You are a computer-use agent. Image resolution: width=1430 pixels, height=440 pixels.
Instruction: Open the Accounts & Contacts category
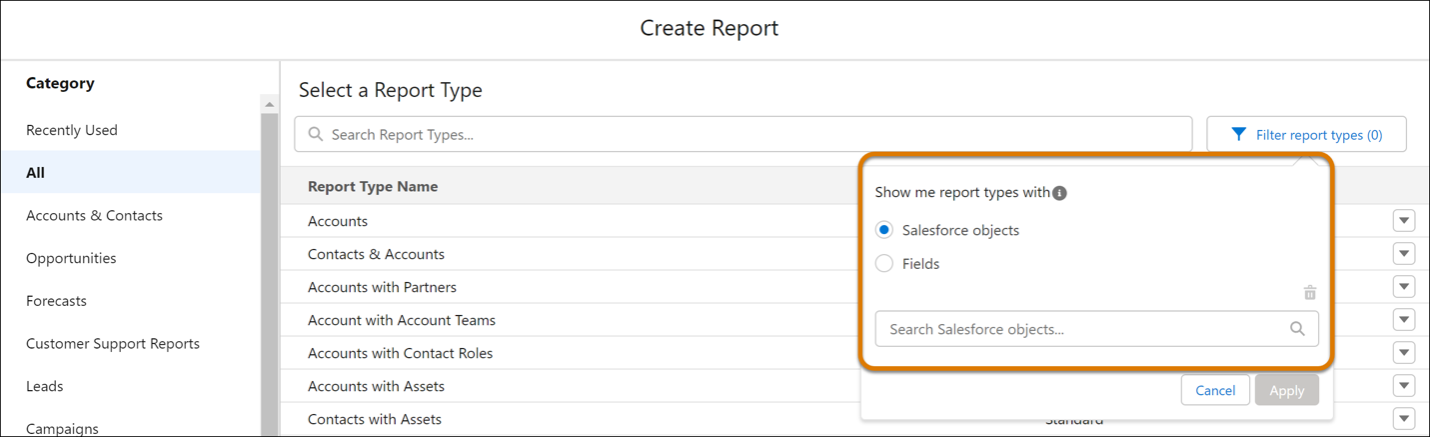pos(94,215)
